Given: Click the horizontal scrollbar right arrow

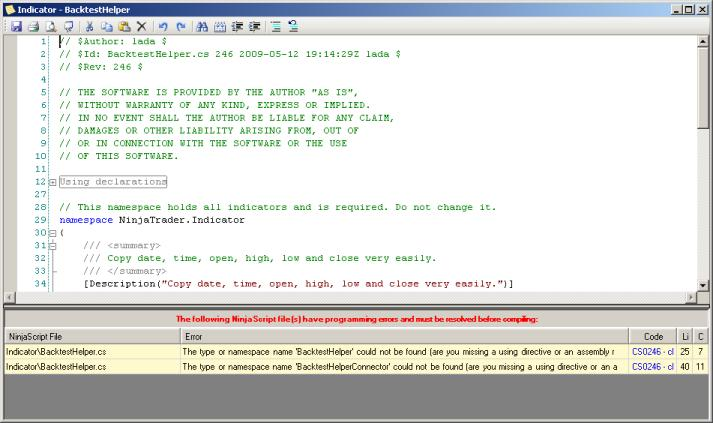Looking at the screenshot, I should pyautogui.click(x=691, y=297).
